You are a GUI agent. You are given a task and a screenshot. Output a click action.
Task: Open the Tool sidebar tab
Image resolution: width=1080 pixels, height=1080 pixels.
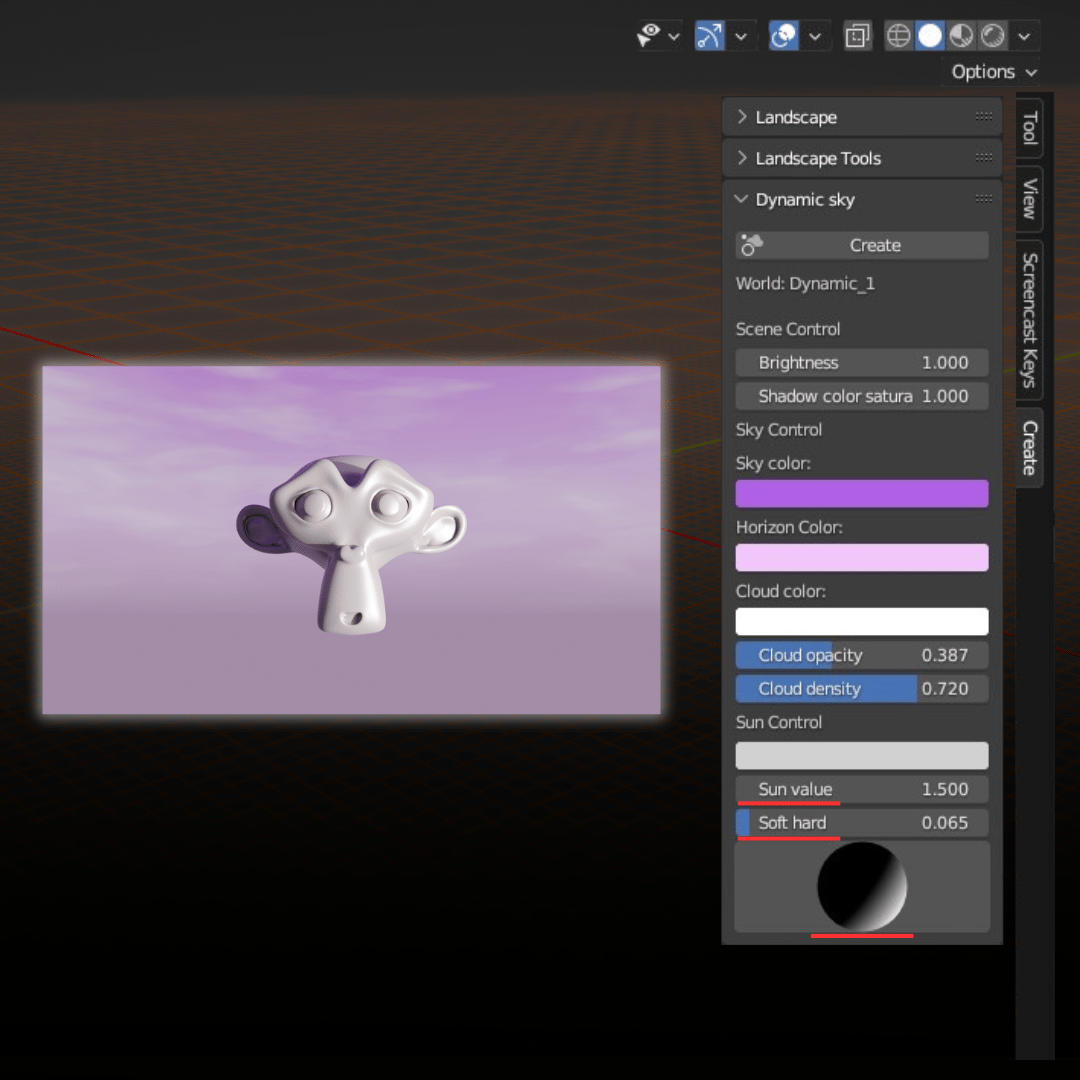[1030, 128]
